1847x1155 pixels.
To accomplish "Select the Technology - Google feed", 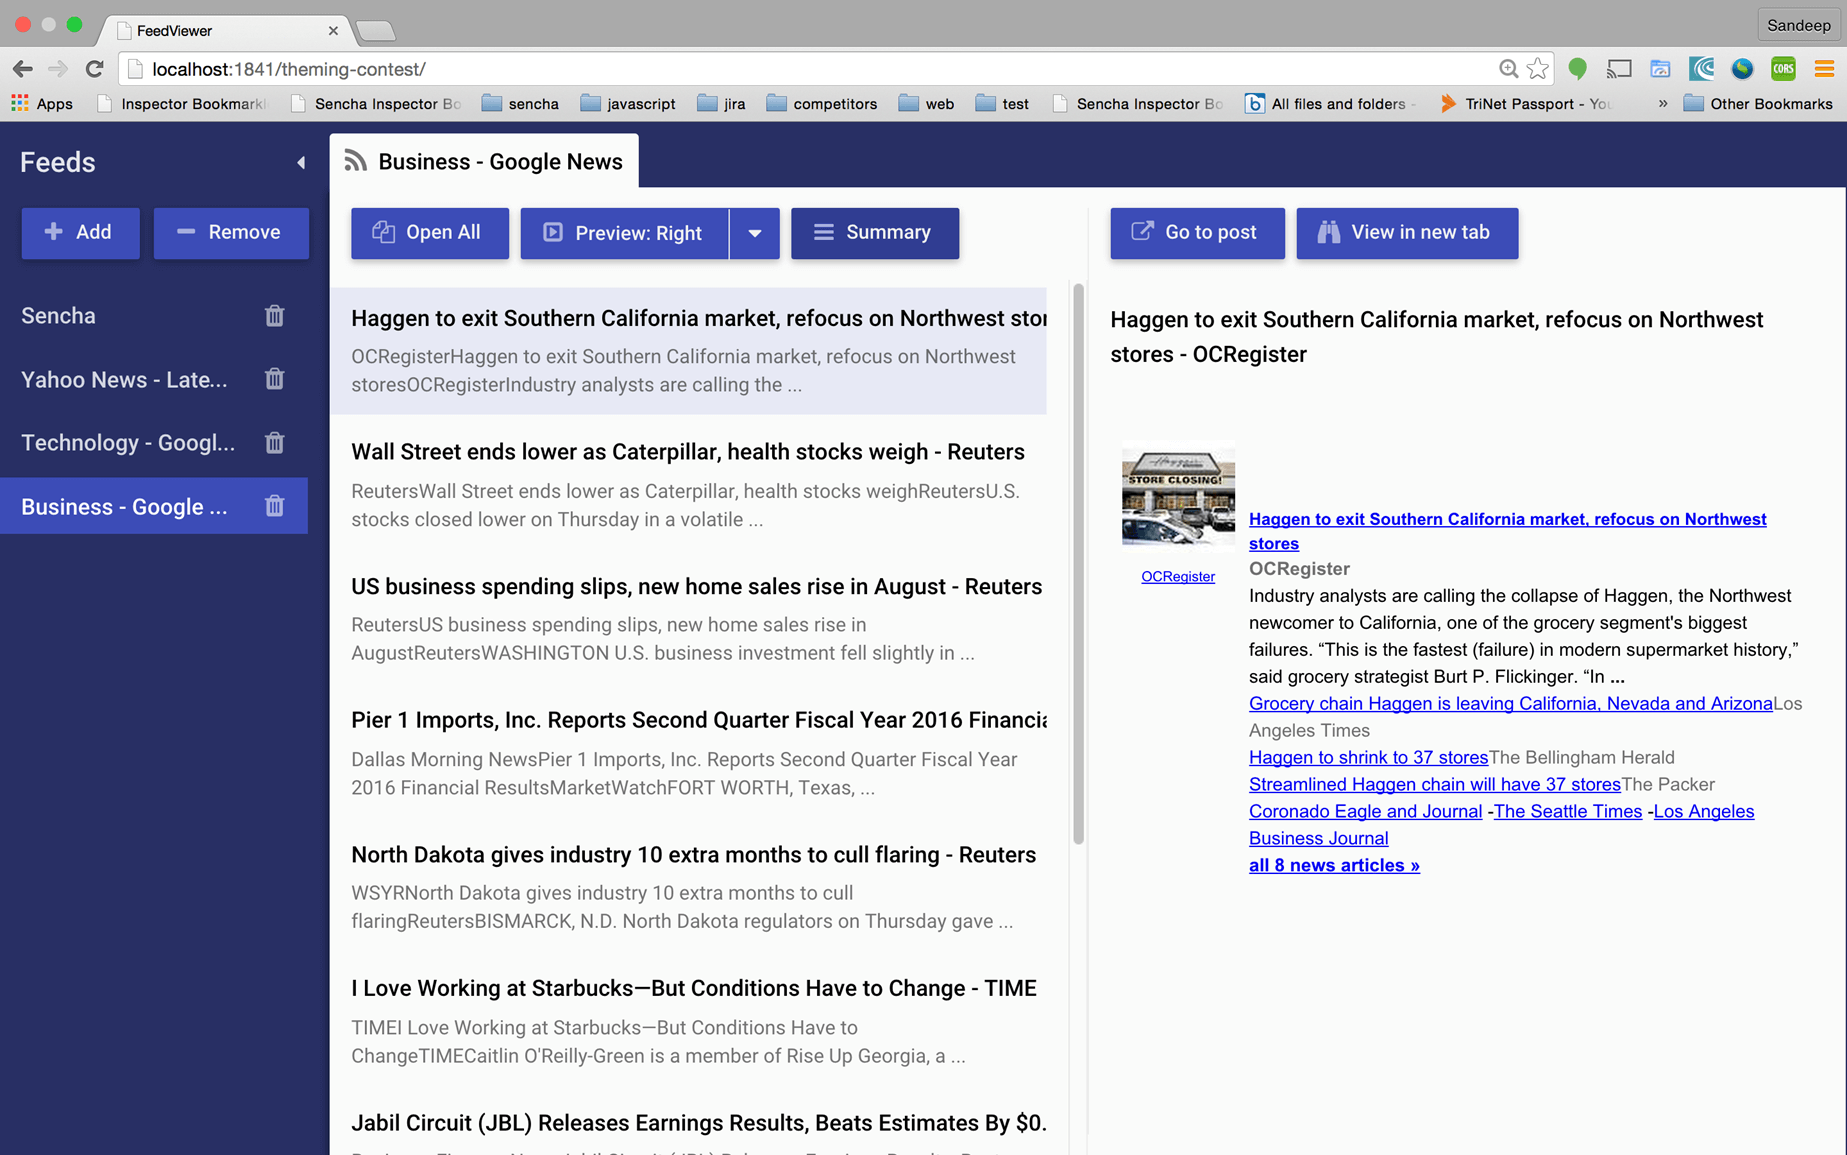I will tap(154, 443).
